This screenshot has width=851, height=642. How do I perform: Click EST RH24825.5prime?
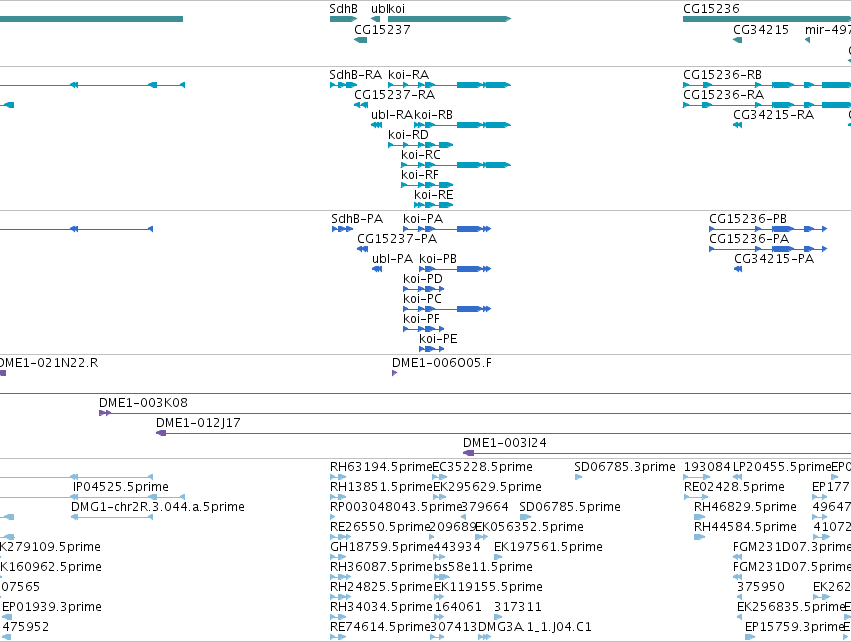[x=381, y=587]
